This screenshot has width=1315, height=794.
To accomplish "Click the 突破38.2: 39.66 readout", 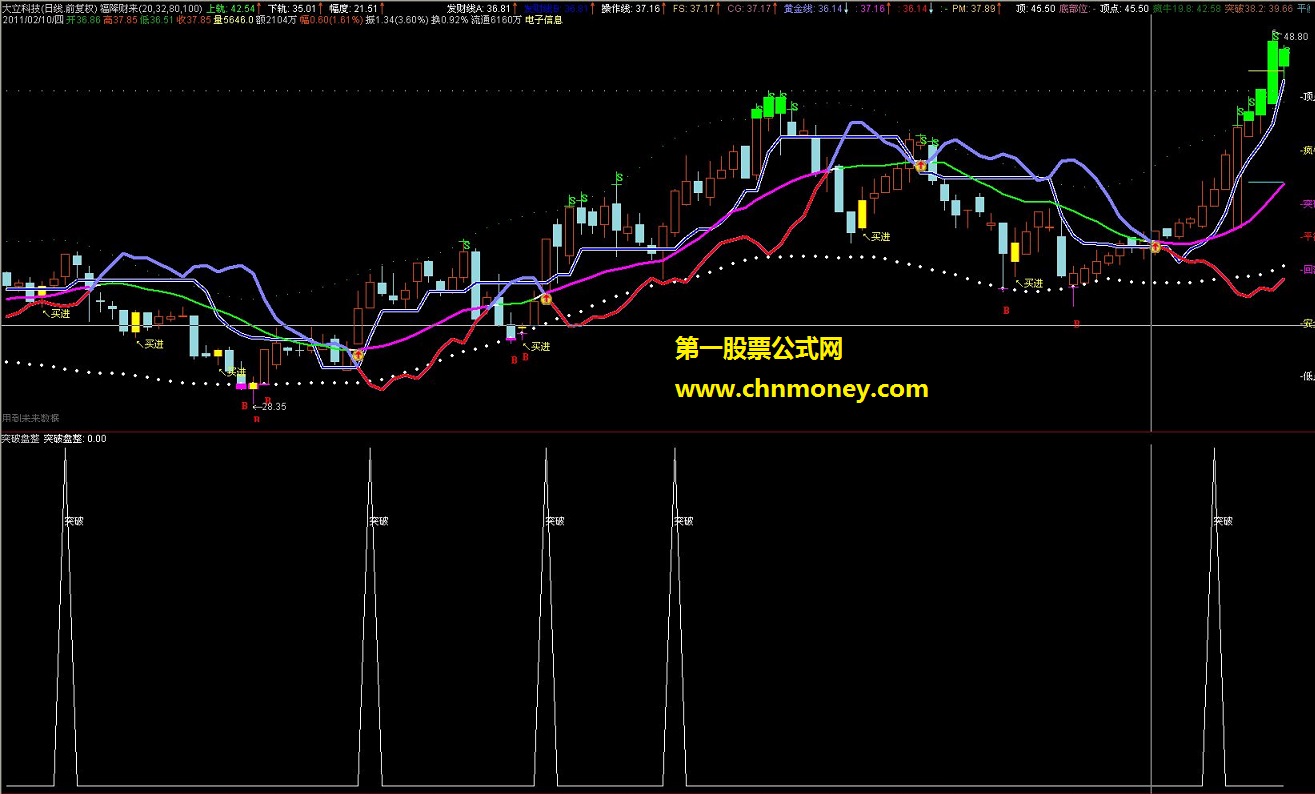I will (1257, 7).
